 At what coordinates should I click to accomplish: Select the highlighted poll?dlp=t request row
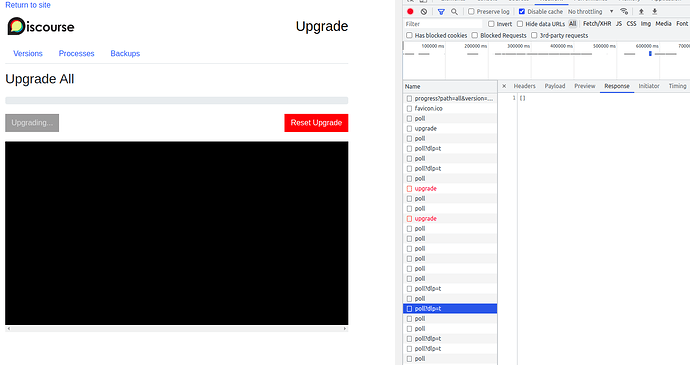point(450,309)
